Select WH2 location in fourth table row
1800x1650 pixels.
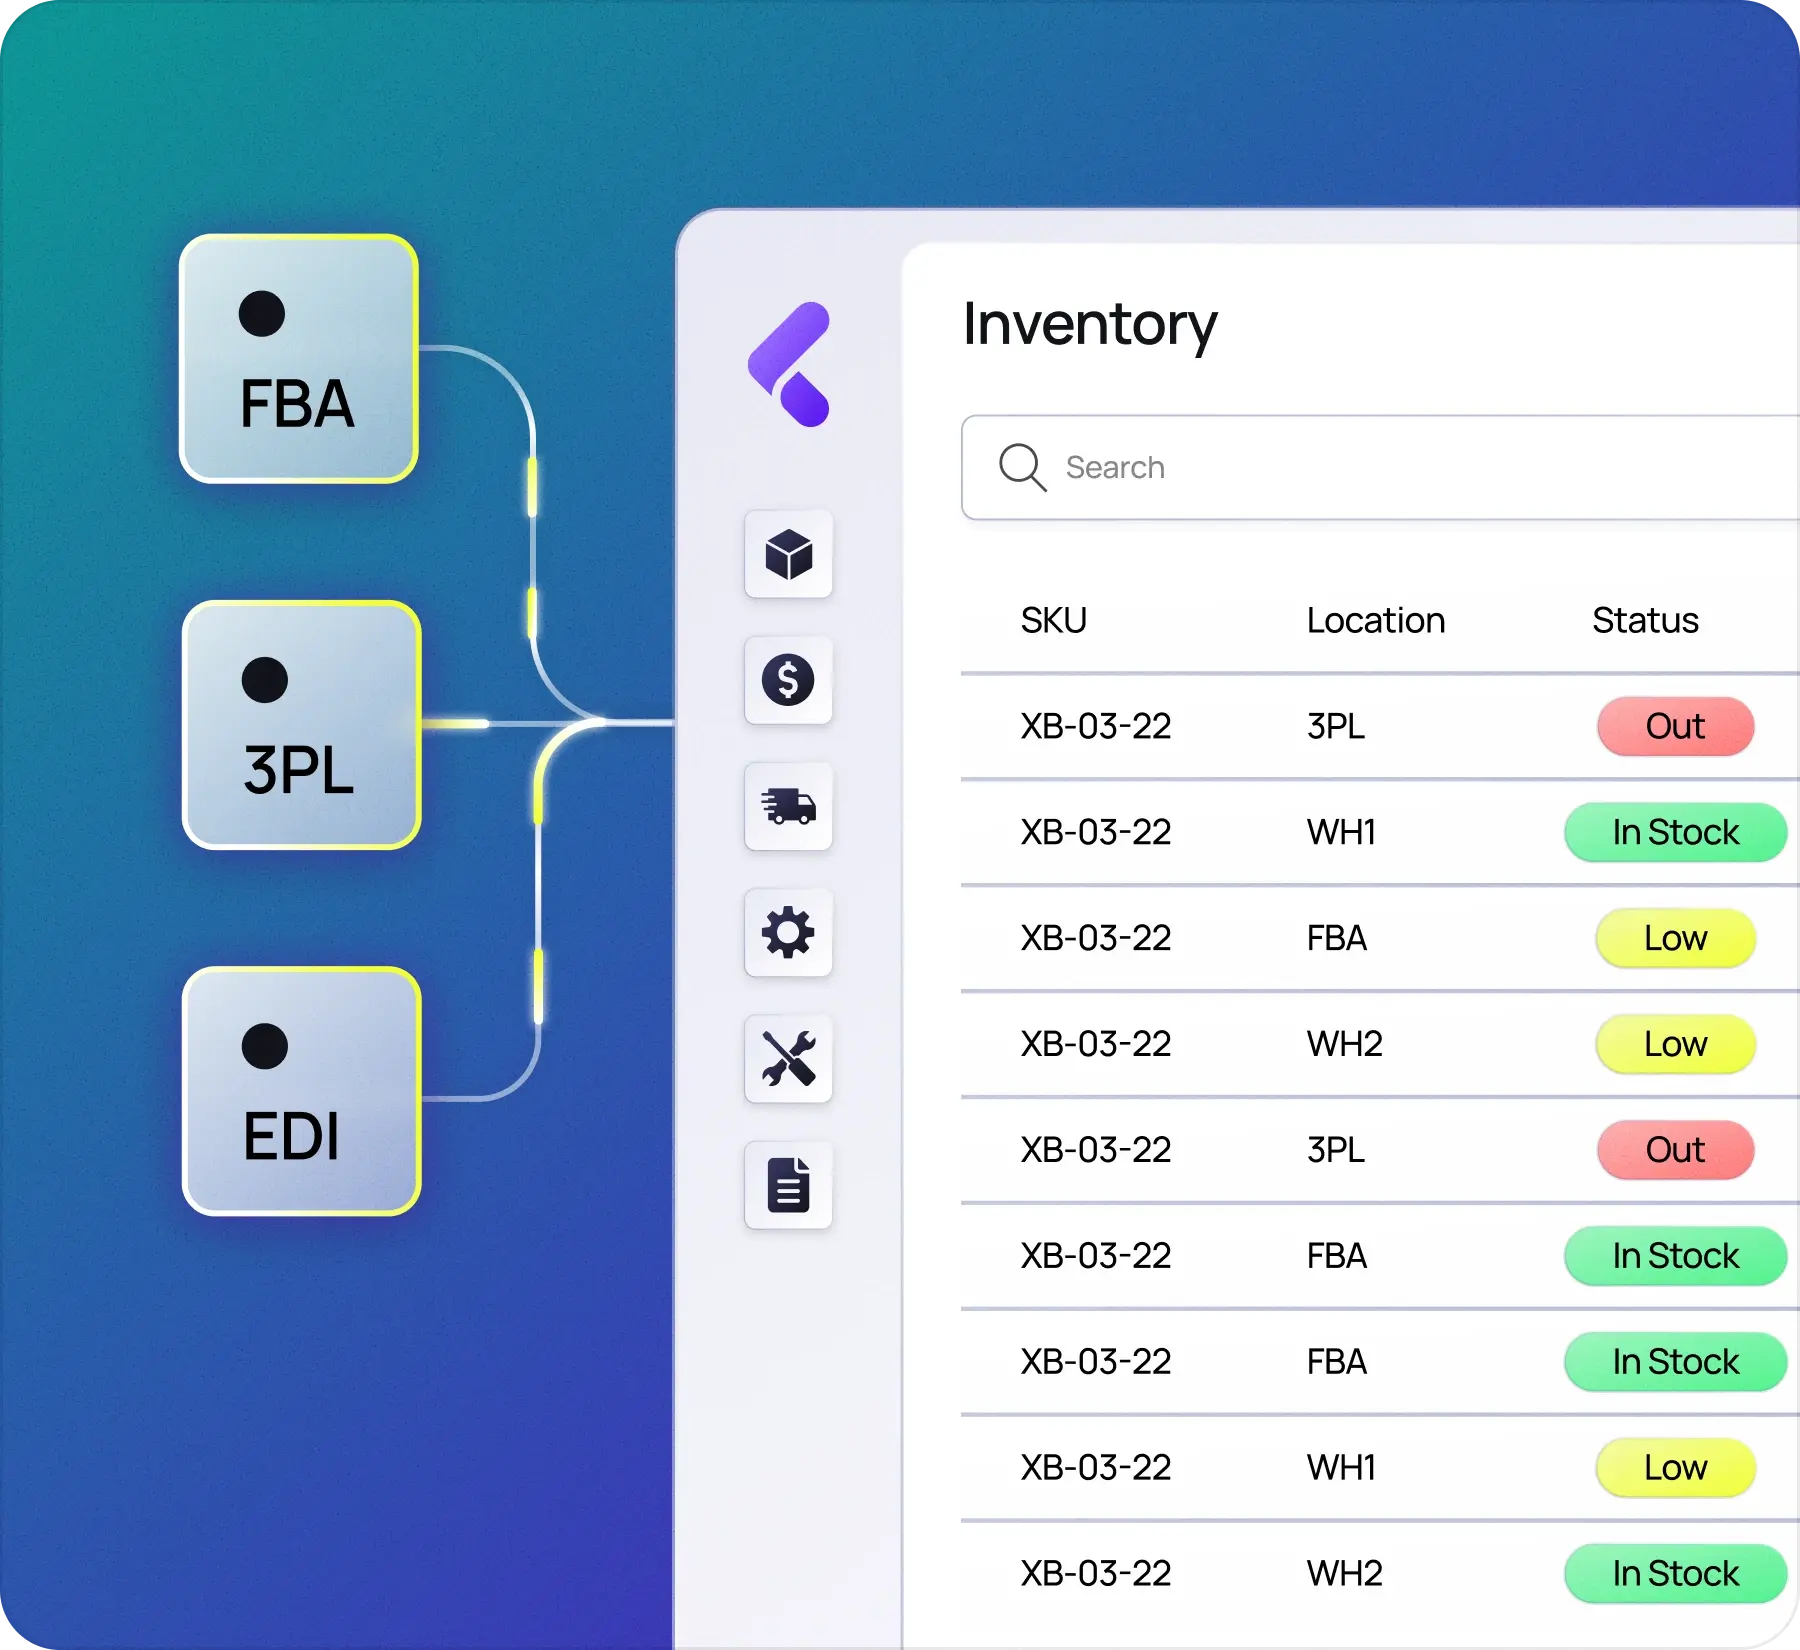click(1344, 1044)
